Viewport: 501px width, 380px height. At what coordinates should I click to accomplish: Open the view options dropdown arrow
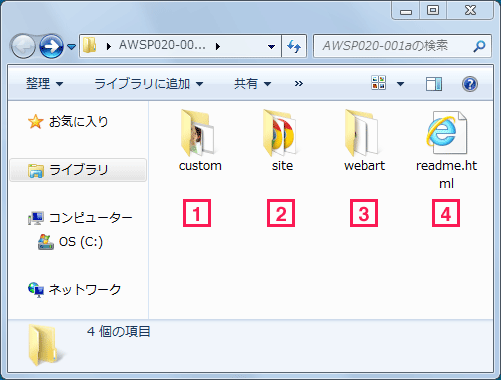[400, 84]
